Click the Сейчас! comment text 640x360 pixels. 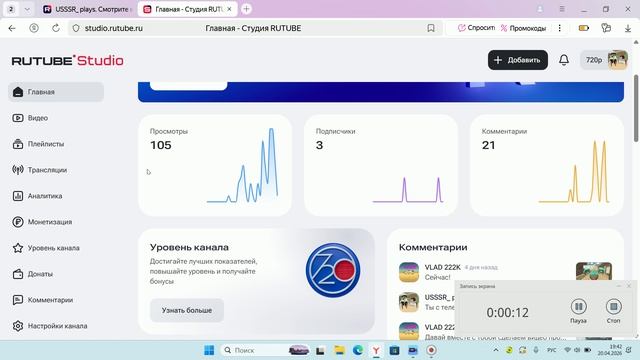coord(438,278)
